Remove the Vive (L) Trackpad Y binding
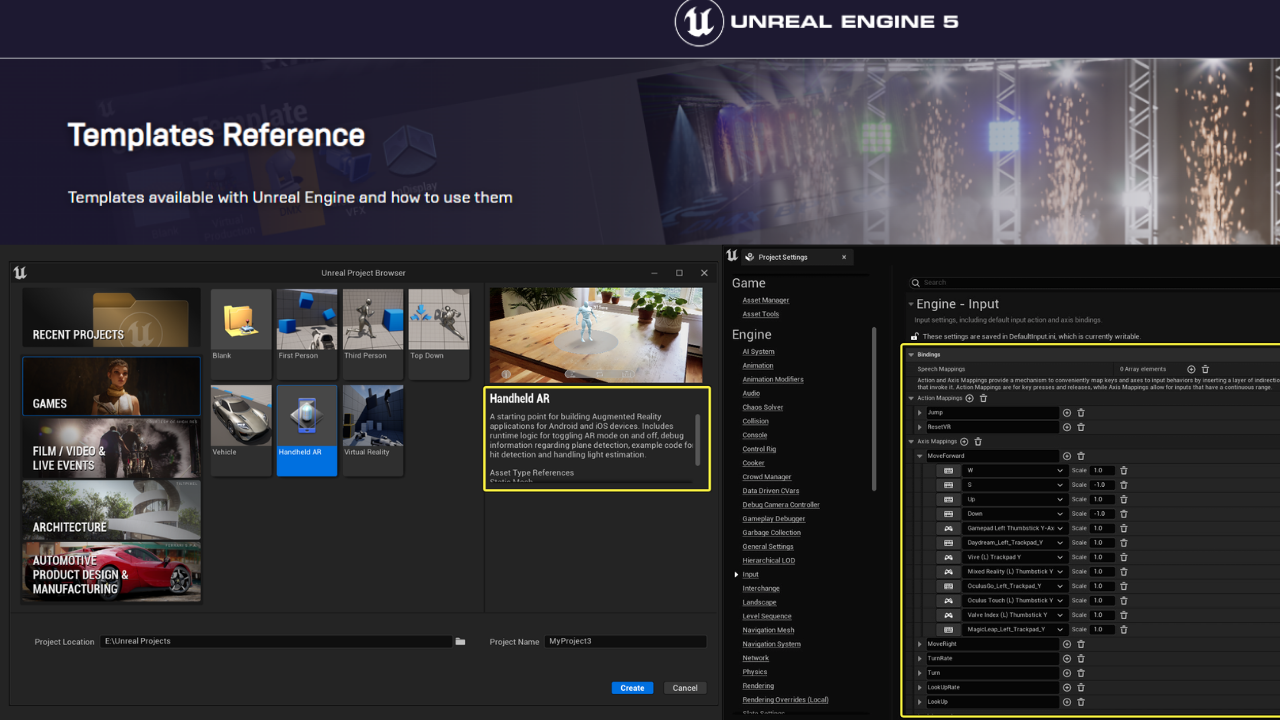The width and height of the screenshot is (1280, 720). point(1124,557)
